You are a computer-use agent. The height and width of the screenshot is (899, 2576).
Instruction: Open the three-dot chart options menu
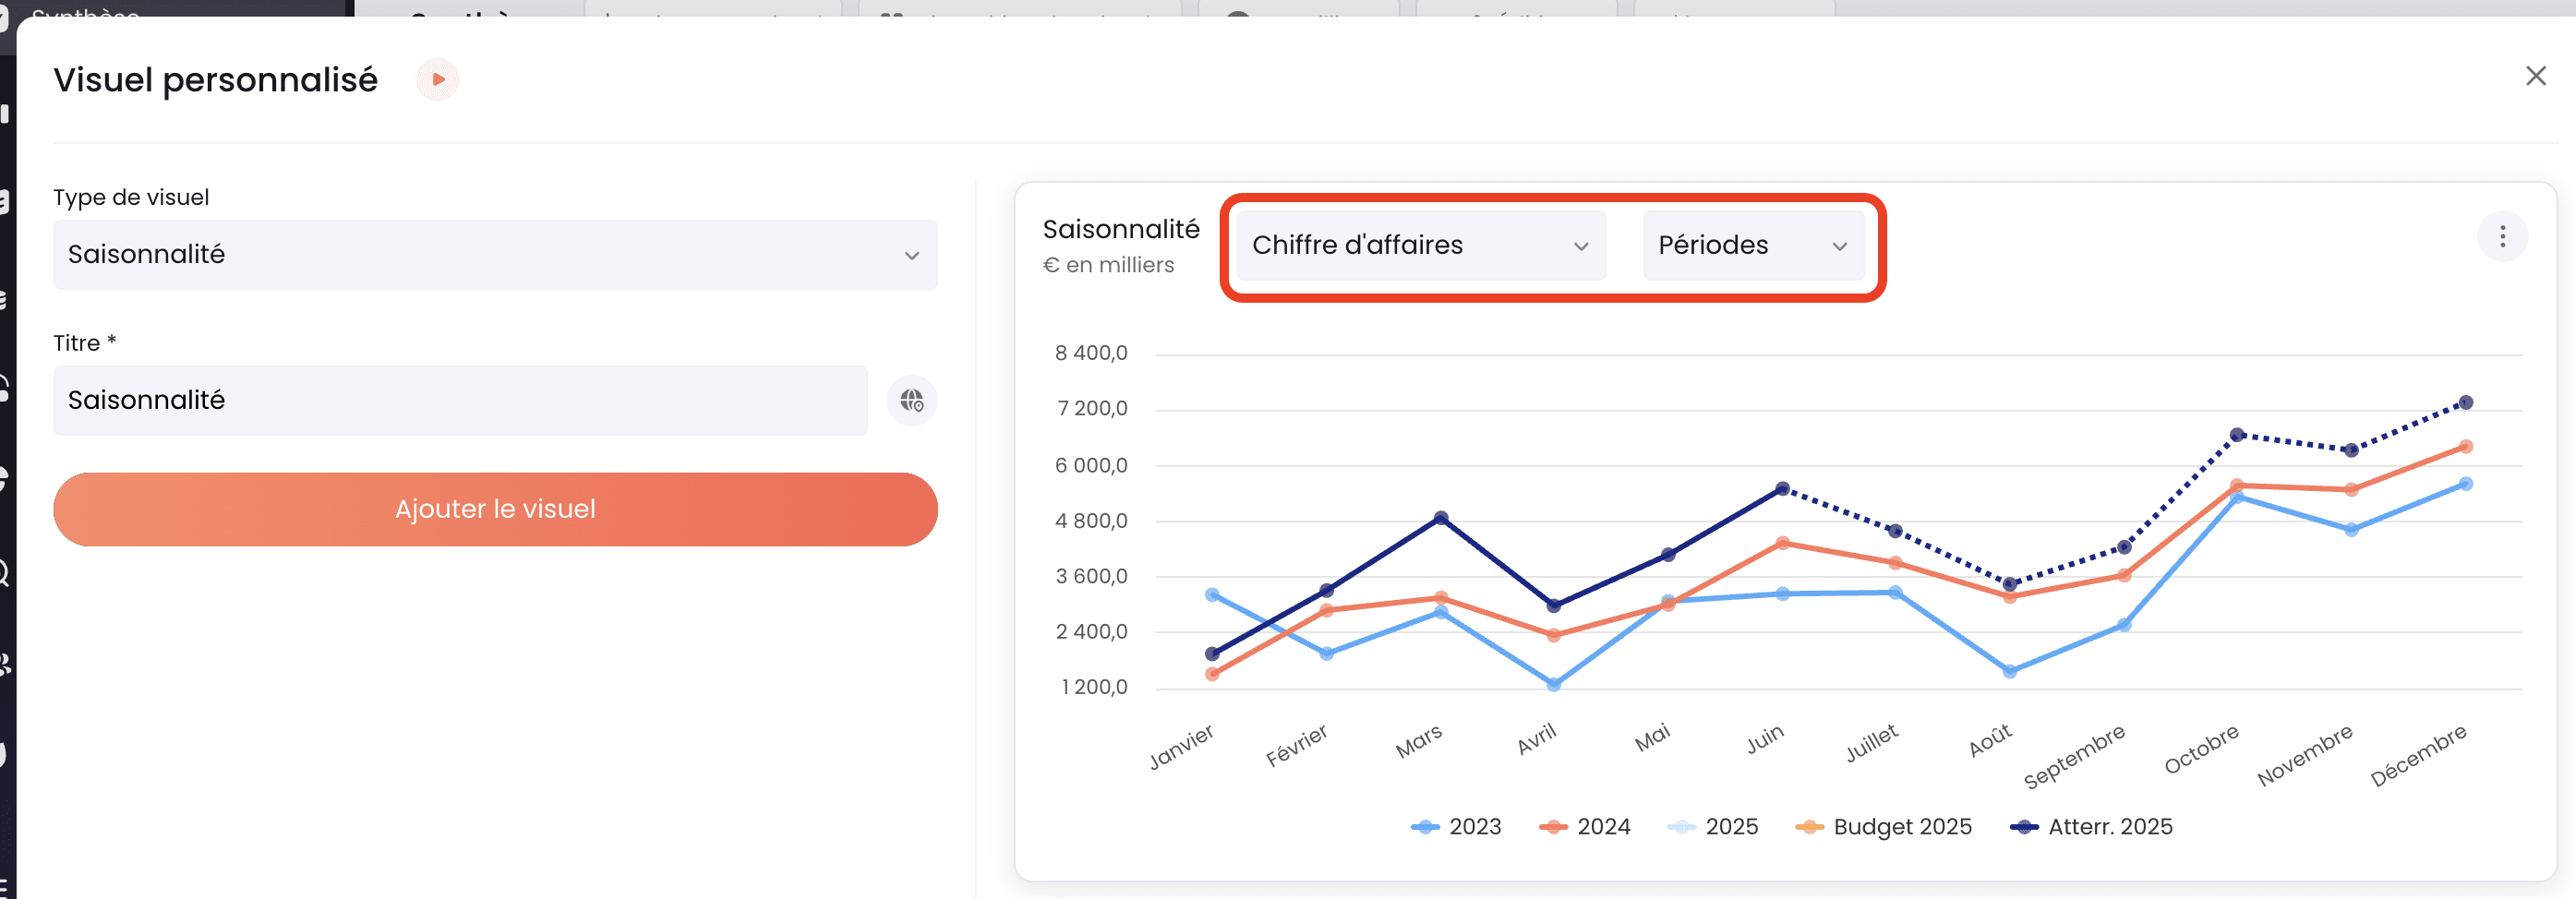point(2502,237)
